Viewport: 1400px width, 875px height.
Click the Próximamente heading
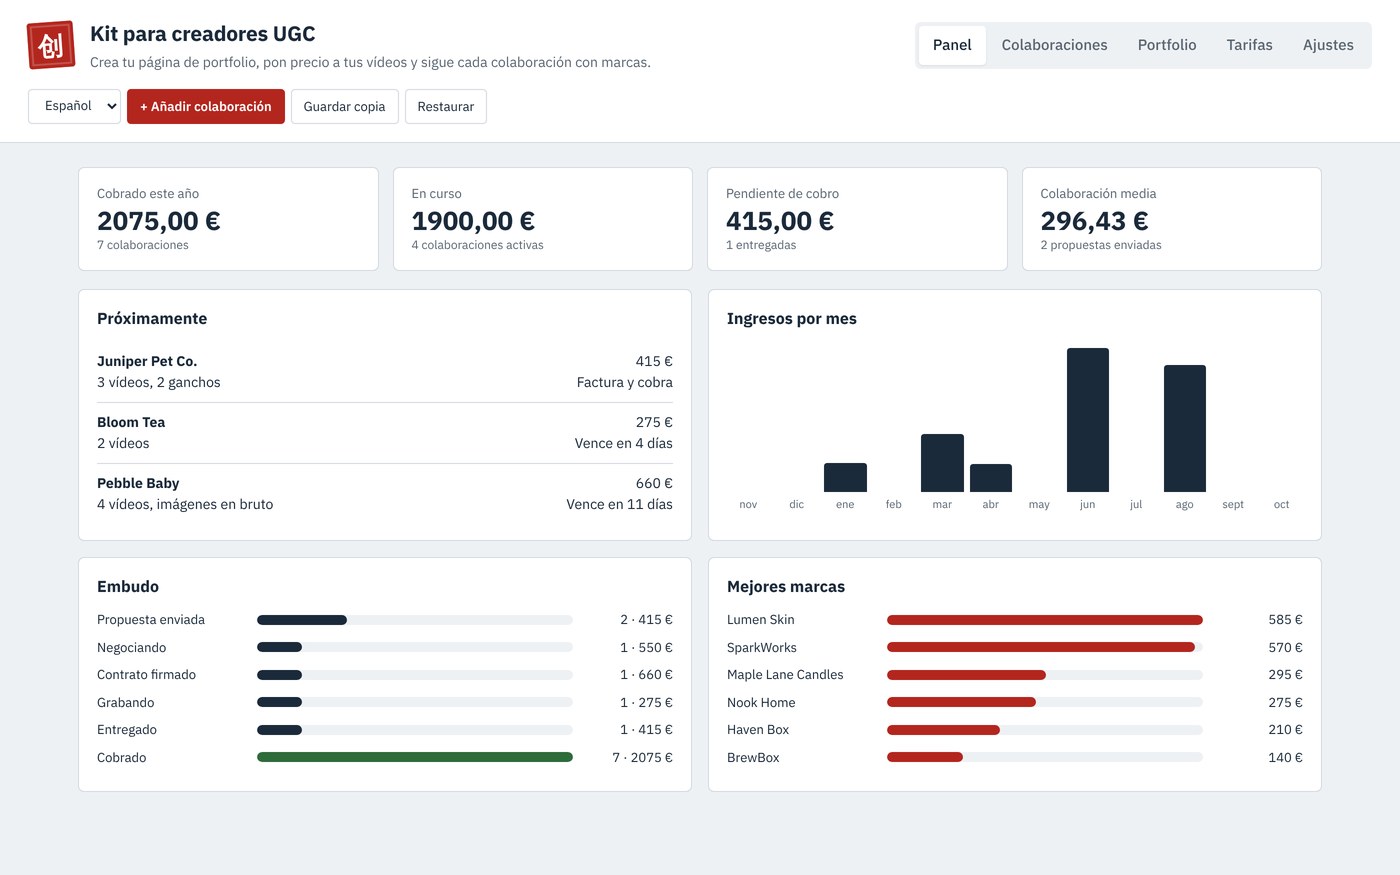click(152, 319)
